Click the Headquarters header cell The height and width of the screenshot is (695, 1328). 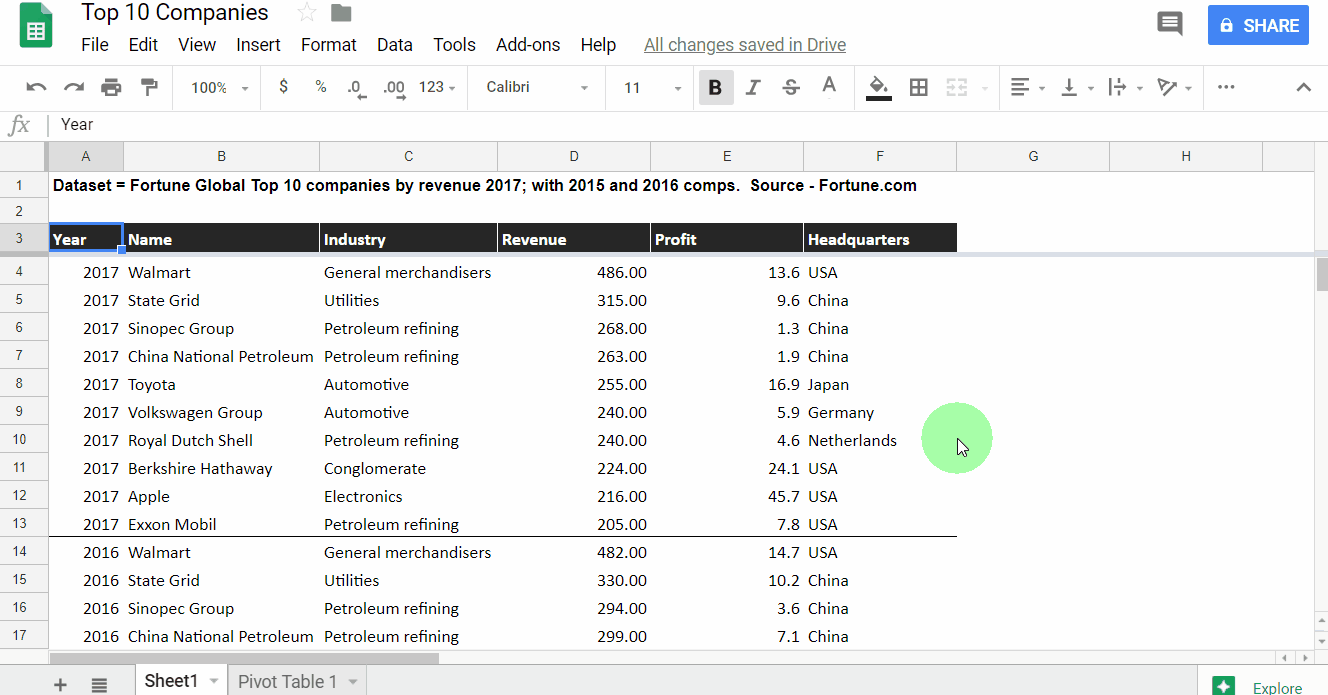[880, 239]
